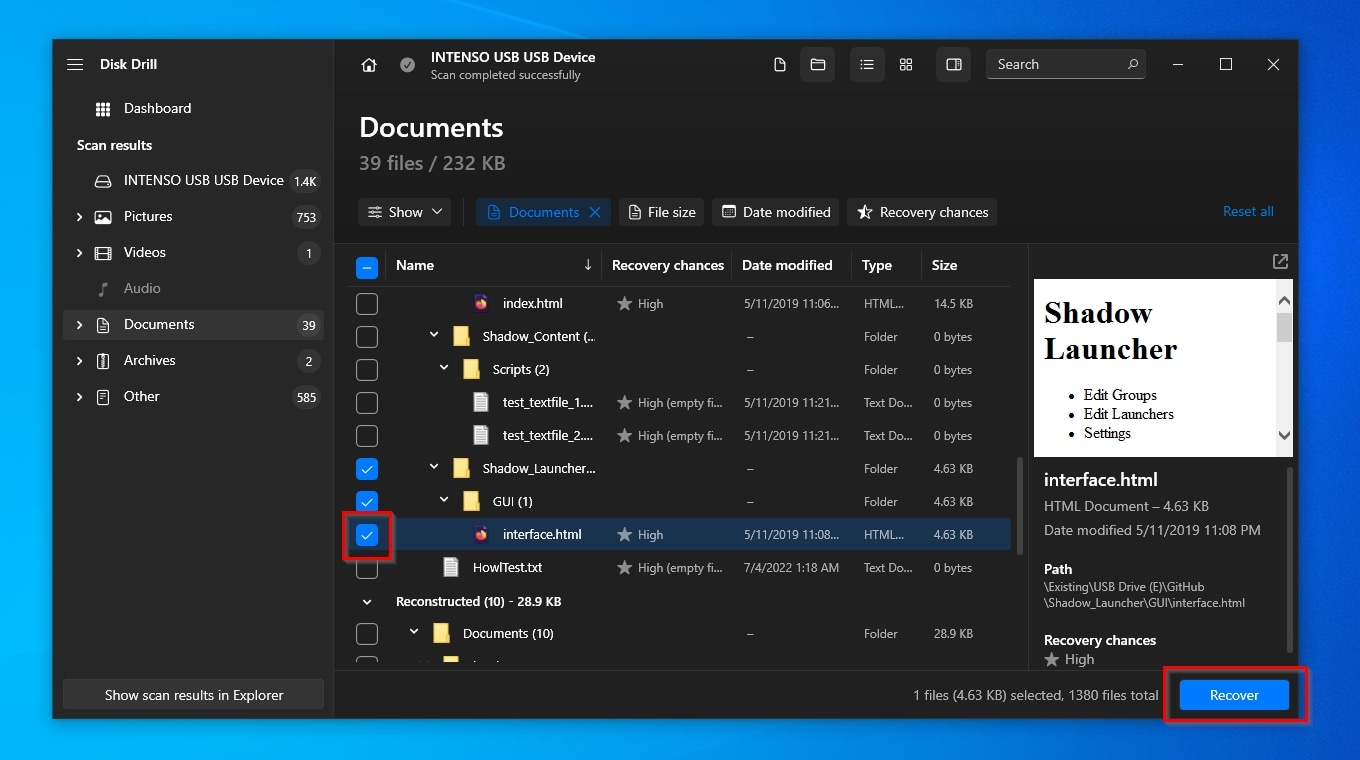Select Pictures in sidebar
The width and height of the screenshot is (1360, 760).
(193, 217)
